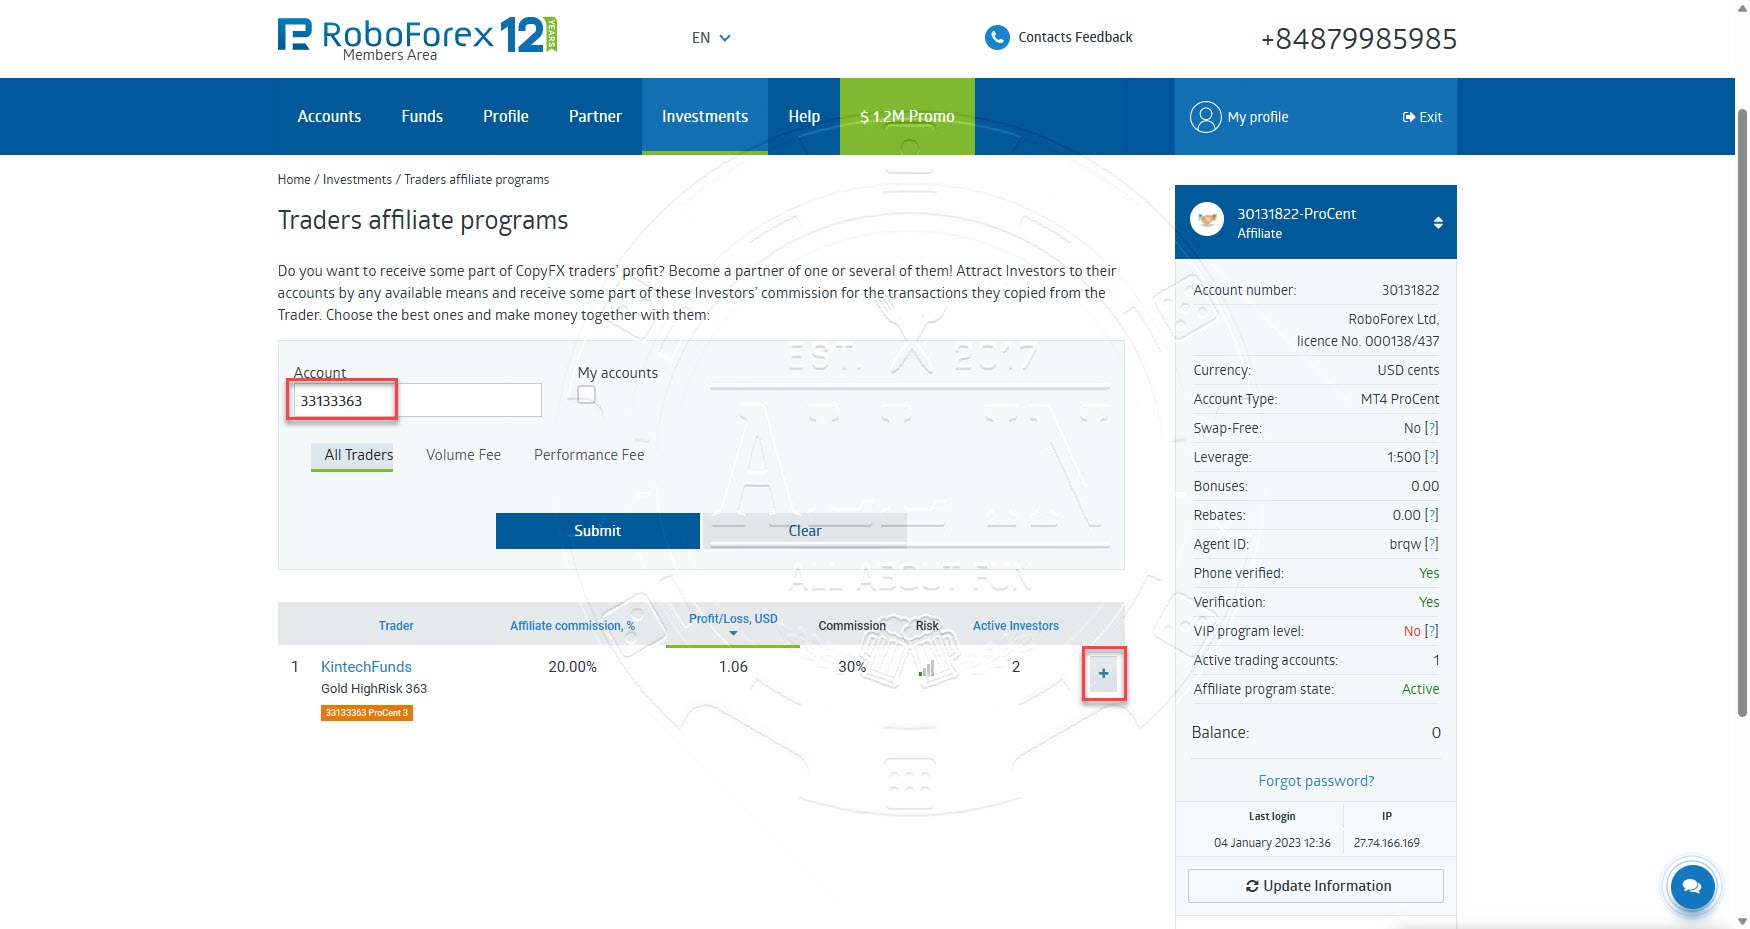This screenshot has width=1750, height=929.
Task: Click the page vertical scrollbar
Action: (x=1742, y=411)
